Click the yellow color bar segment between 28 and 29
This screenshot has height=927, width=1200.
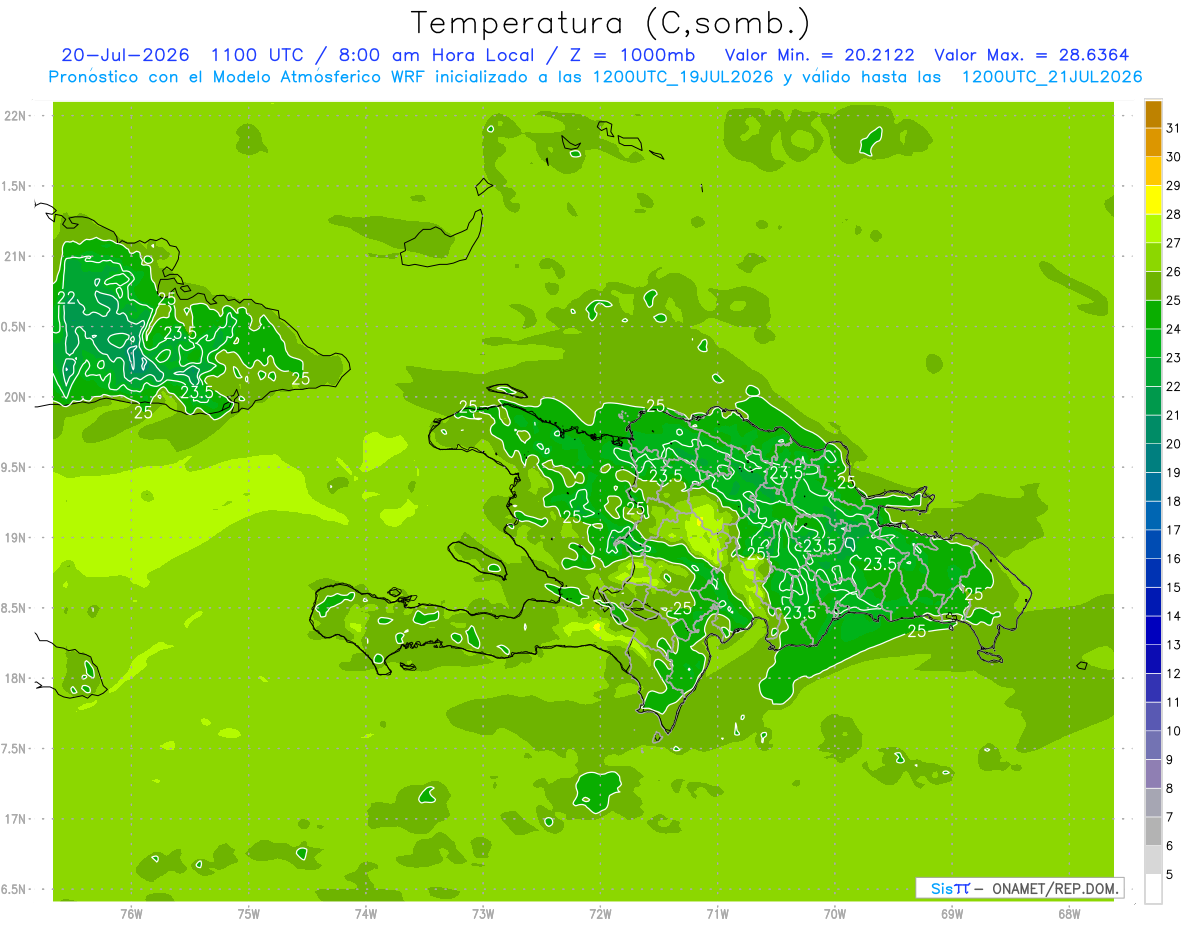click(1153, 200)
